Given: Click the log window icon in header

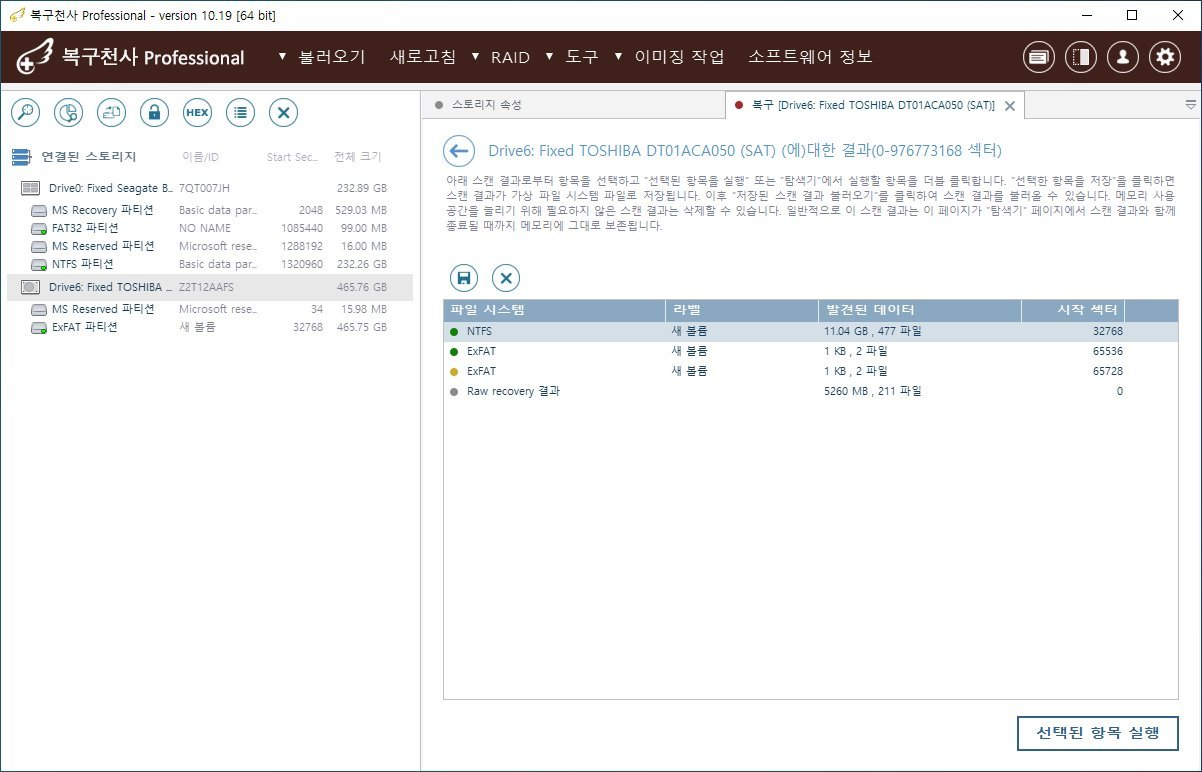Looking at the screenshot, I should tap(1039, 57).
